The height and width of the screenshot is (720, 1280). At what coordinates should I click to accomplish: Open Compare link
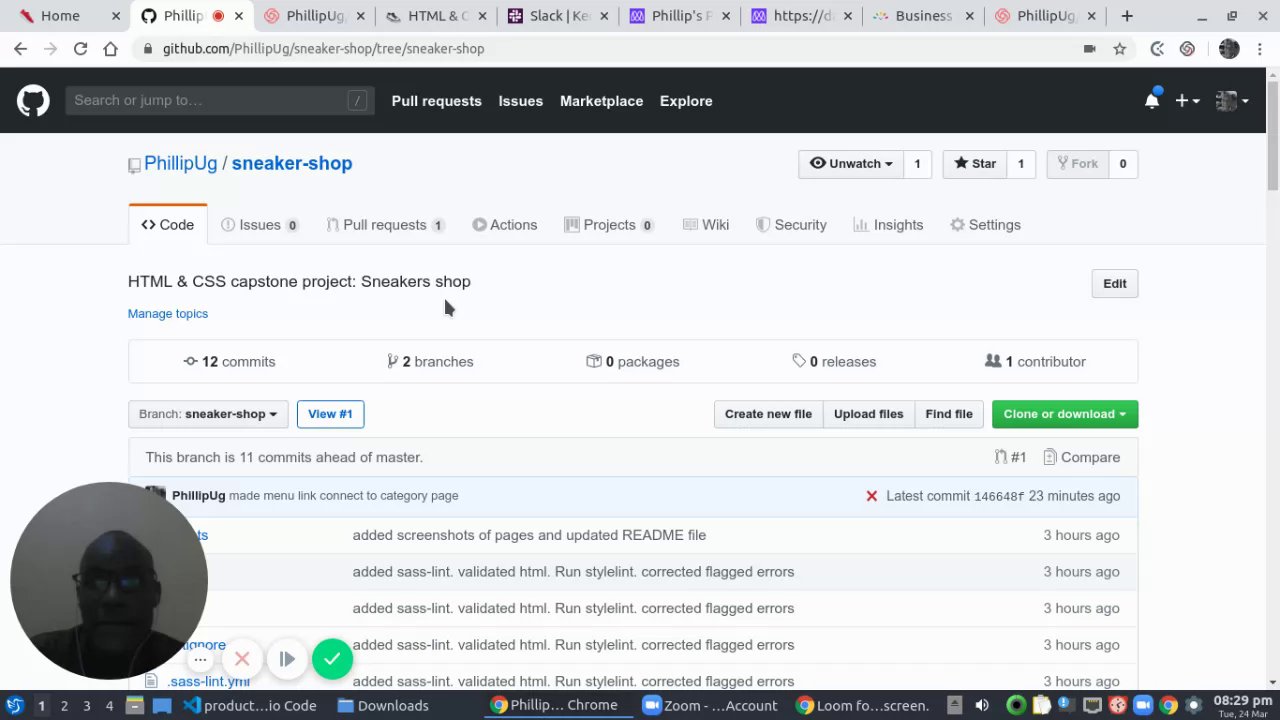1081,457
